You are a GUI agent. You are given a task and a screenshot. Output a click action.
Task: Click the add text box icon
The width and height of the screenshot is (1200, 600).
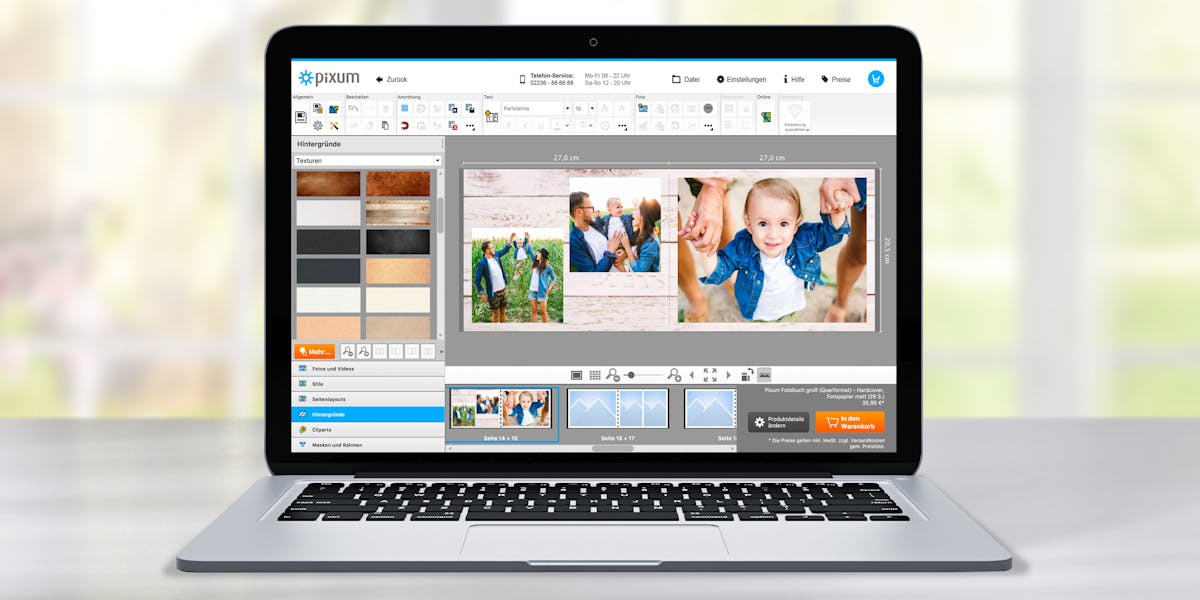tap(491, 116)
